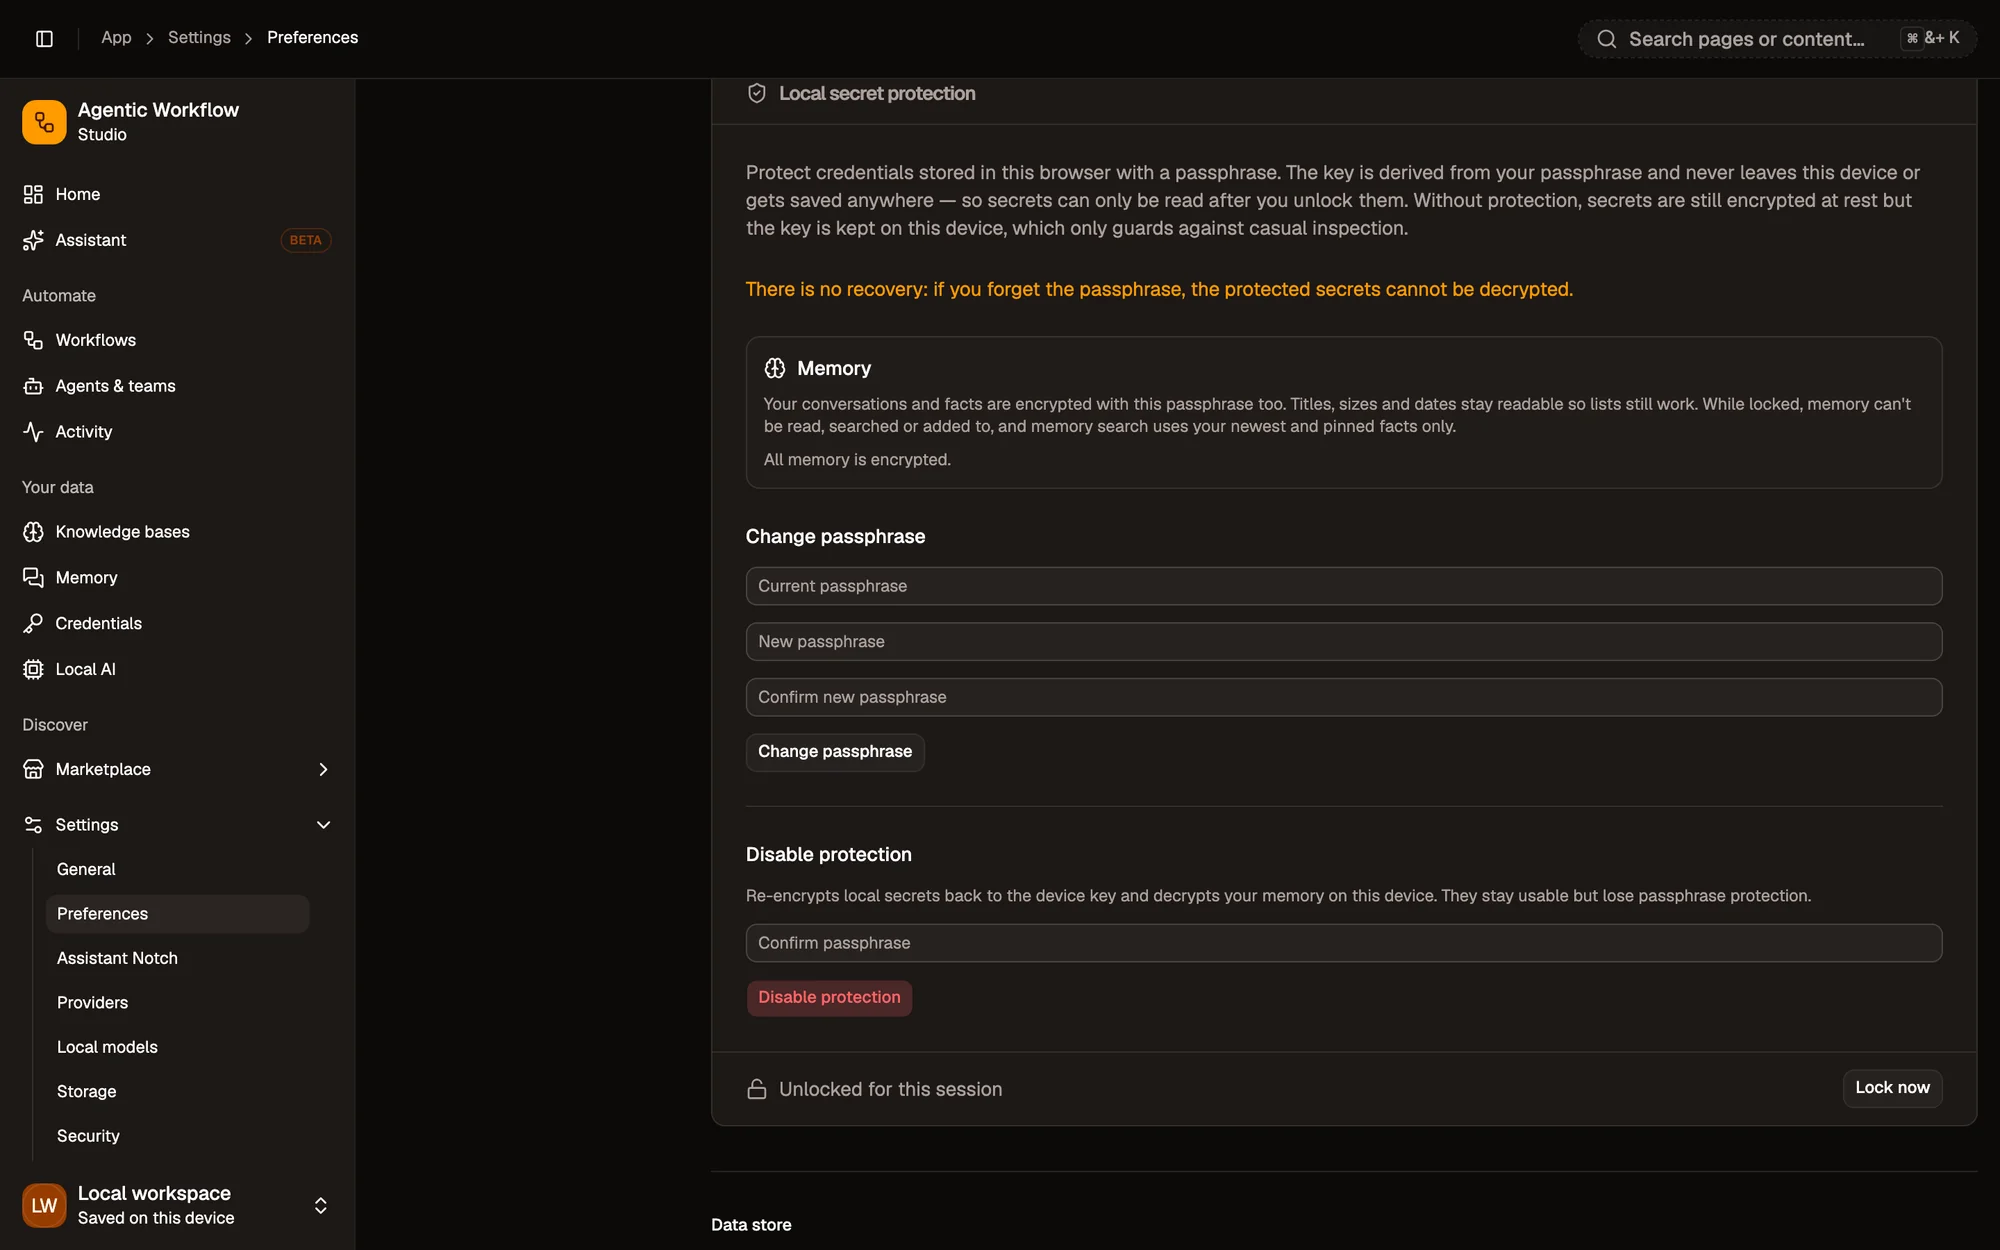
Task: Select Preferences in settings submenu
Action: [178, 914]
